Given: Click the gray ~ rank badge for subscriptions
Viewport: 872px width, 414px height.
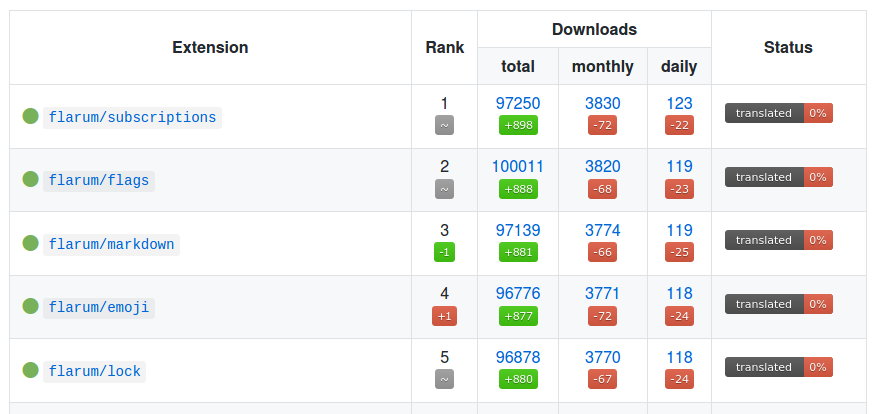Looking at the screenshot, I should point(444,125).
